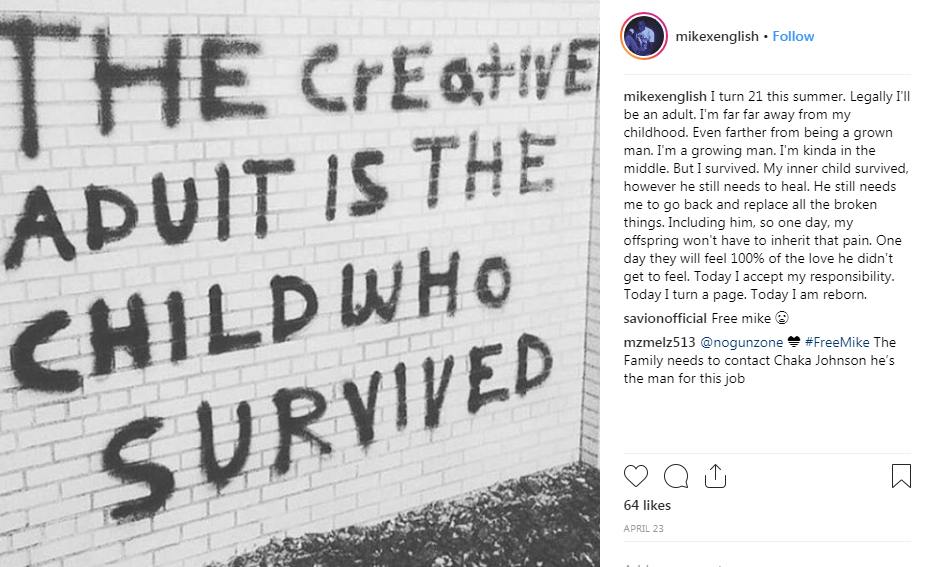The width and height of the screenshot is (934, 567).
Task: Click the graffiti wall photo
Action: pos(300,283)
